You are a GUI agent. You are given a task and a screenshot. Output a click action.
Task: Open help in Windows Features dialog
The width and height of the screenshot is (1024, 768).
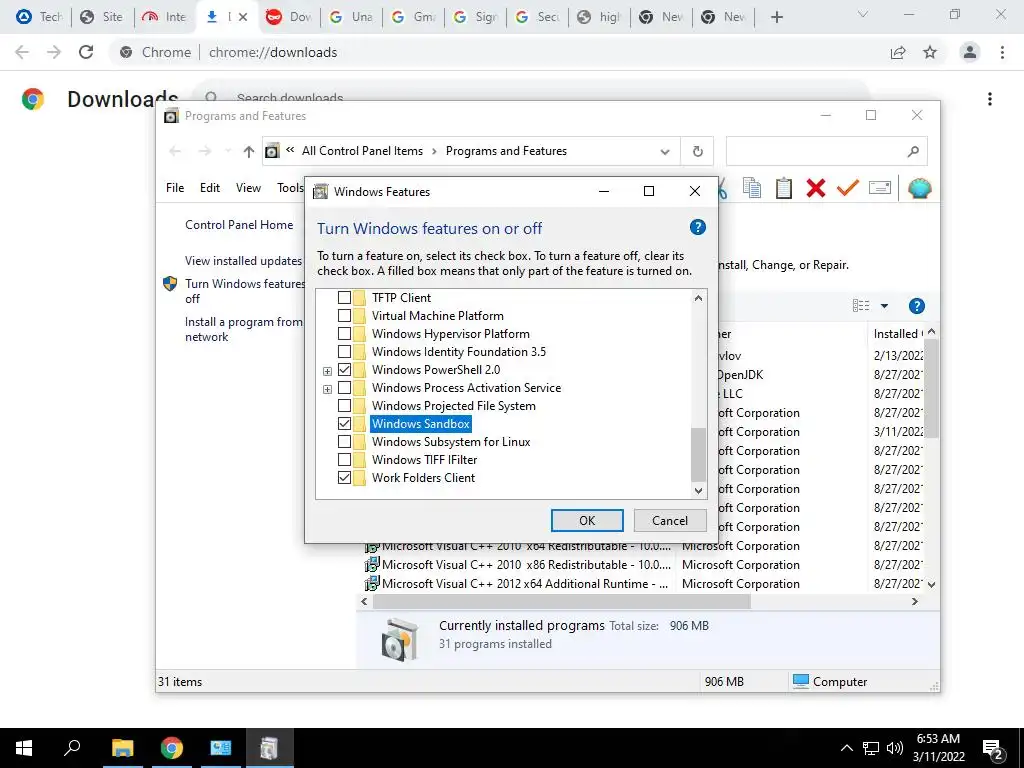(x=697, y=227)
